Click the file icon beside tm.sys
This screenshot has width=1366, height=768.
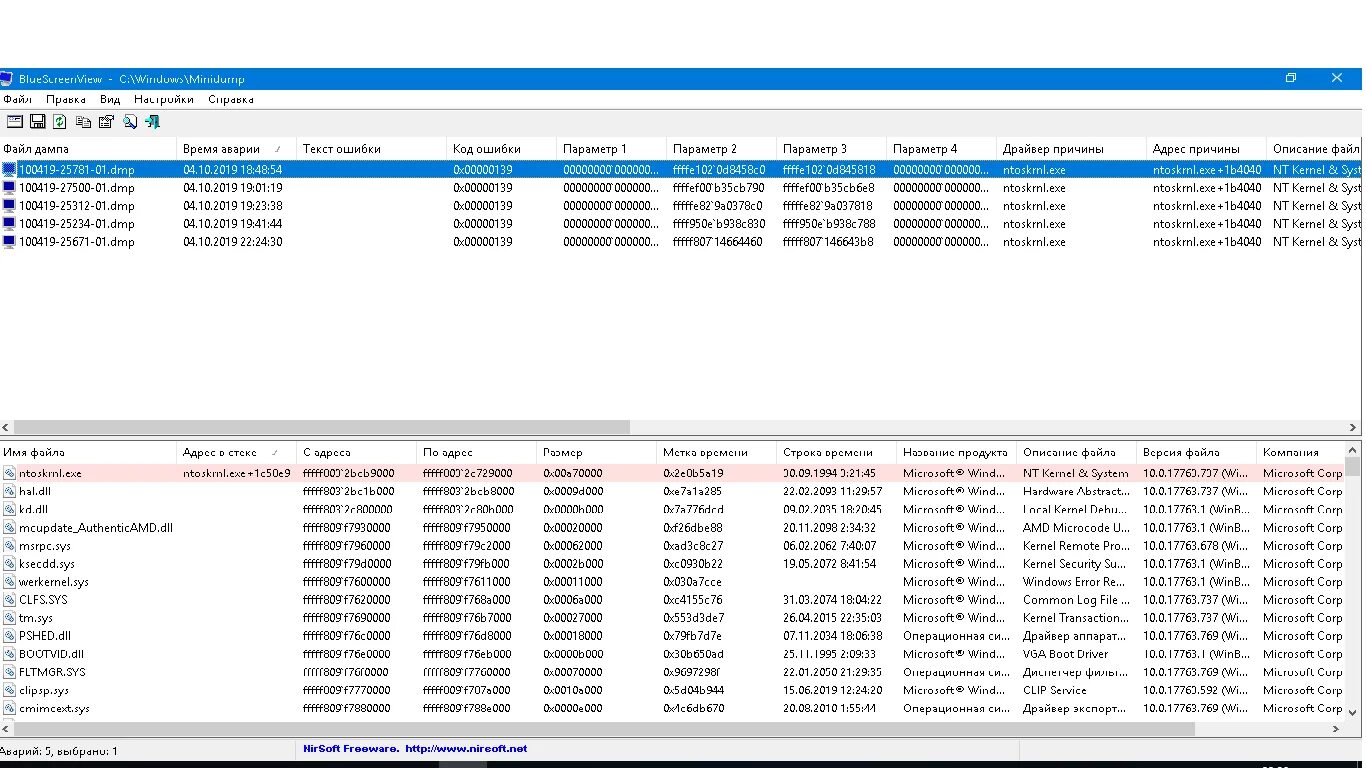(x=10, y=617)
